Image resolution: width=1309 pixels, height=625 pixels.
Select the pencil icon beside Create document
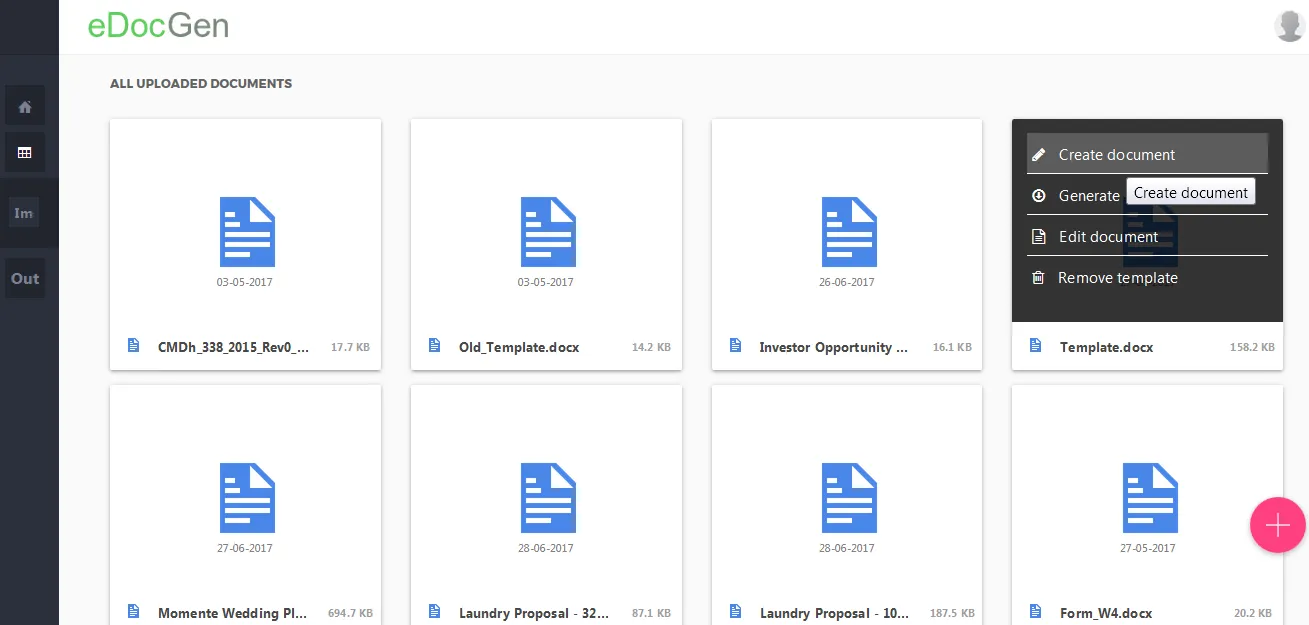tap(1039, 155)
